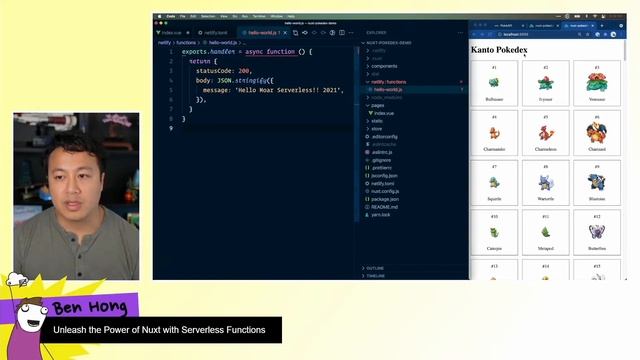640x360 pixels.
Task: Open editor more actions ellipsis
Action: click(351, 33)
